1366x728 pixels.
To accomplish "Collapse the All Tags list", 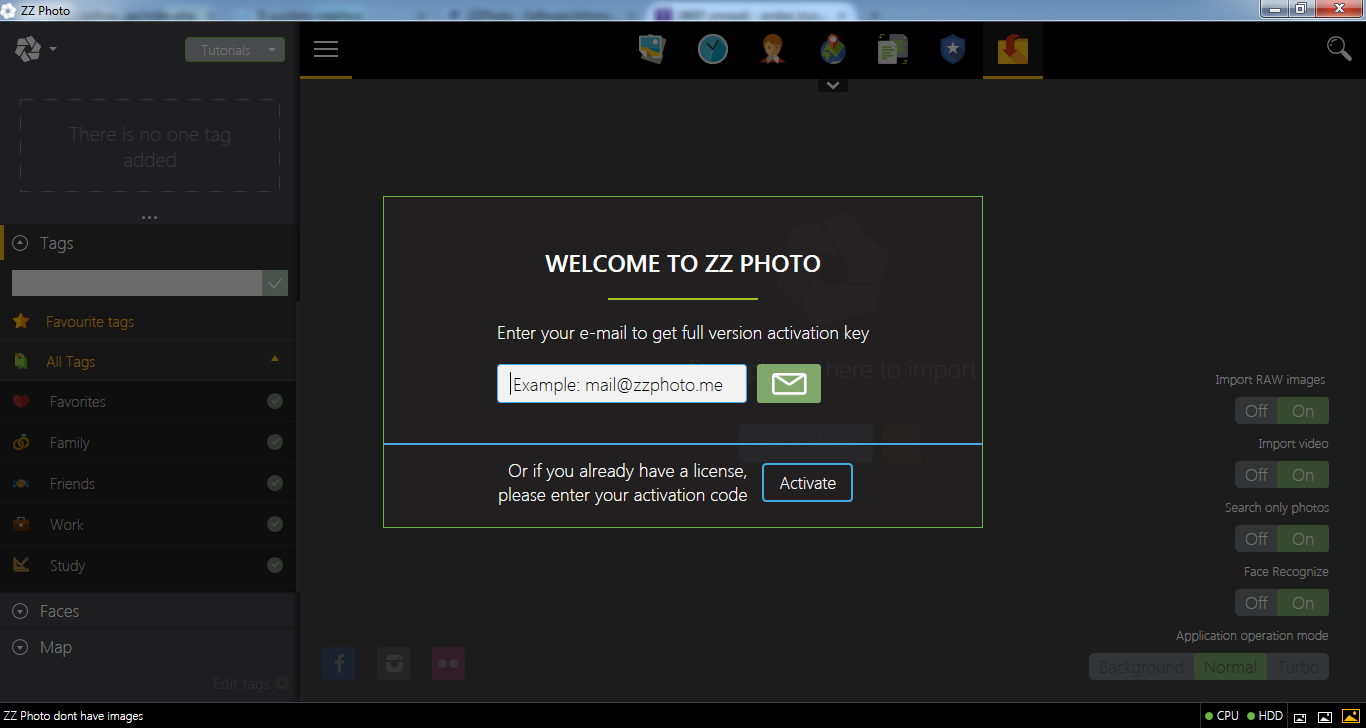I will pyautogui.click(x=276, y=358).
